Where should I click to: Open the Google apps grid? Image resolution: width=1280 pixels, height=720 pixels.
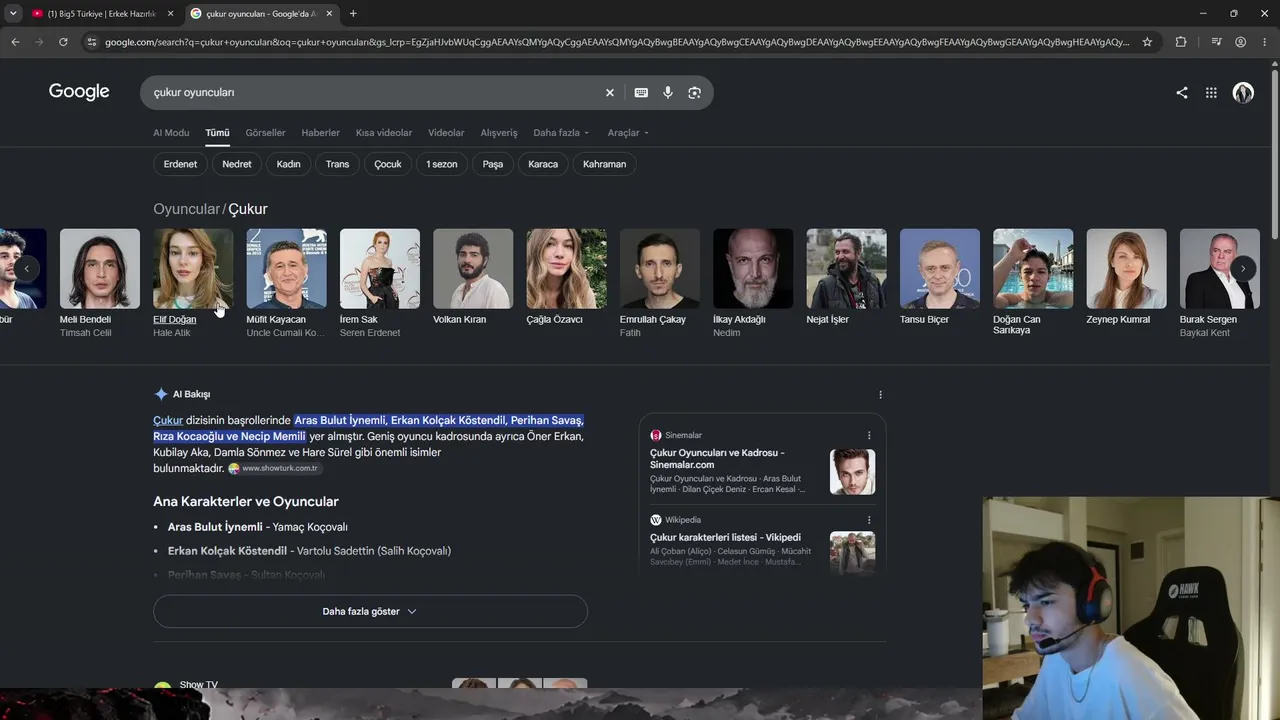click(x=1211, y=92)
